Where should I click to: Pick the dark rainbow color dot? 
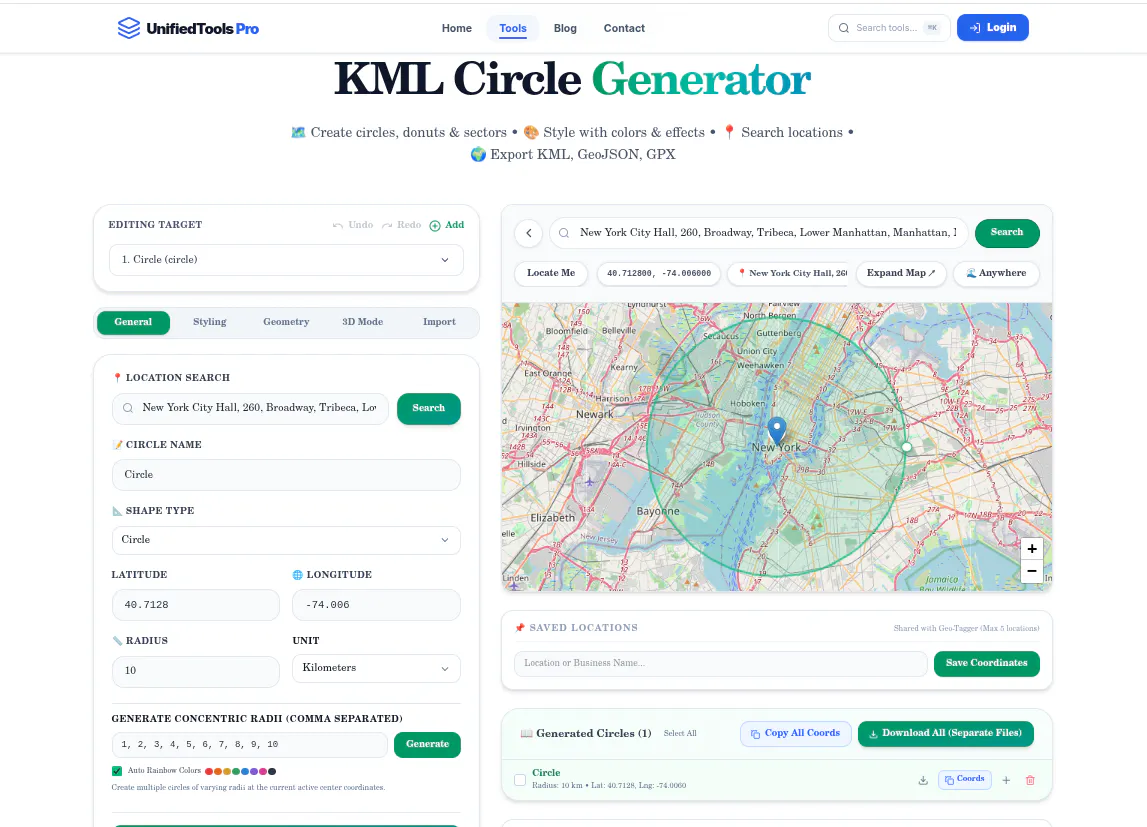272,771
